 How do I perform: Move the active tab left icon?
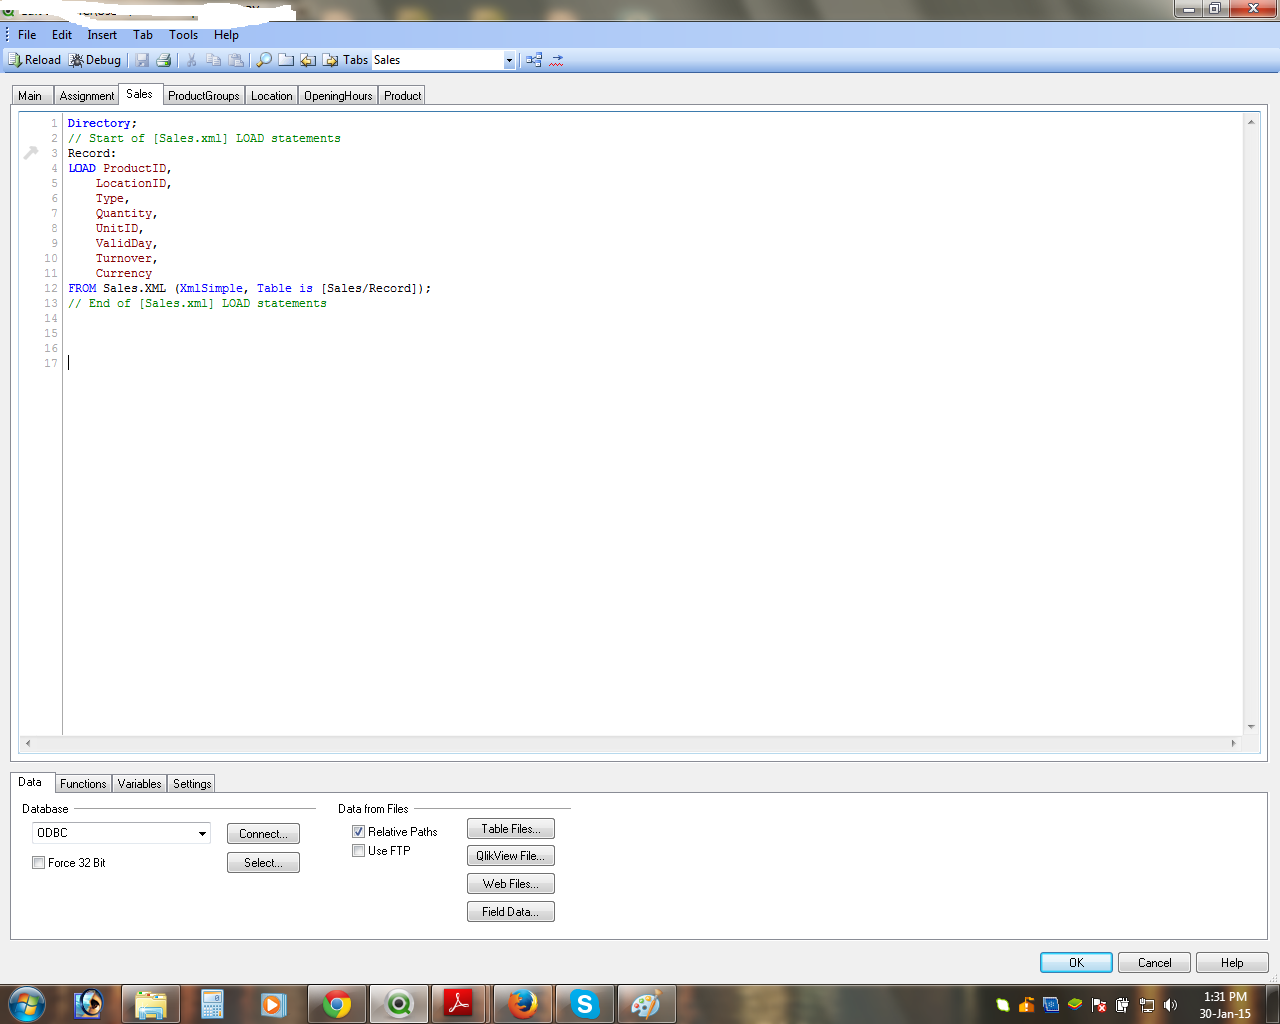308,60
